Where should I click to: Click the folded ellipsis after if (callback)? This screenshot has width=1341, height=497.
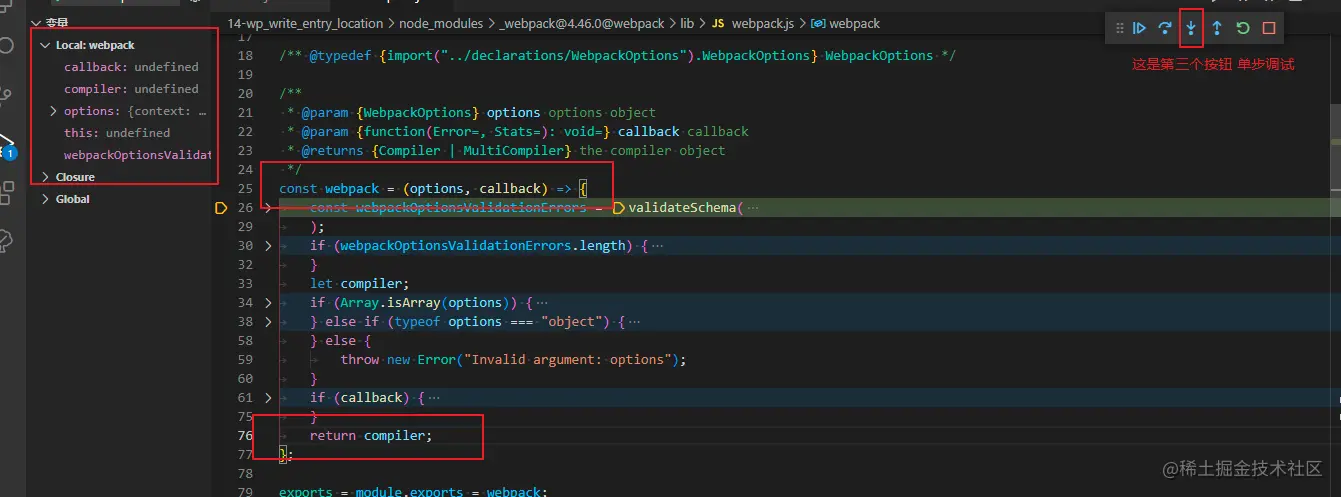point(433,398)
